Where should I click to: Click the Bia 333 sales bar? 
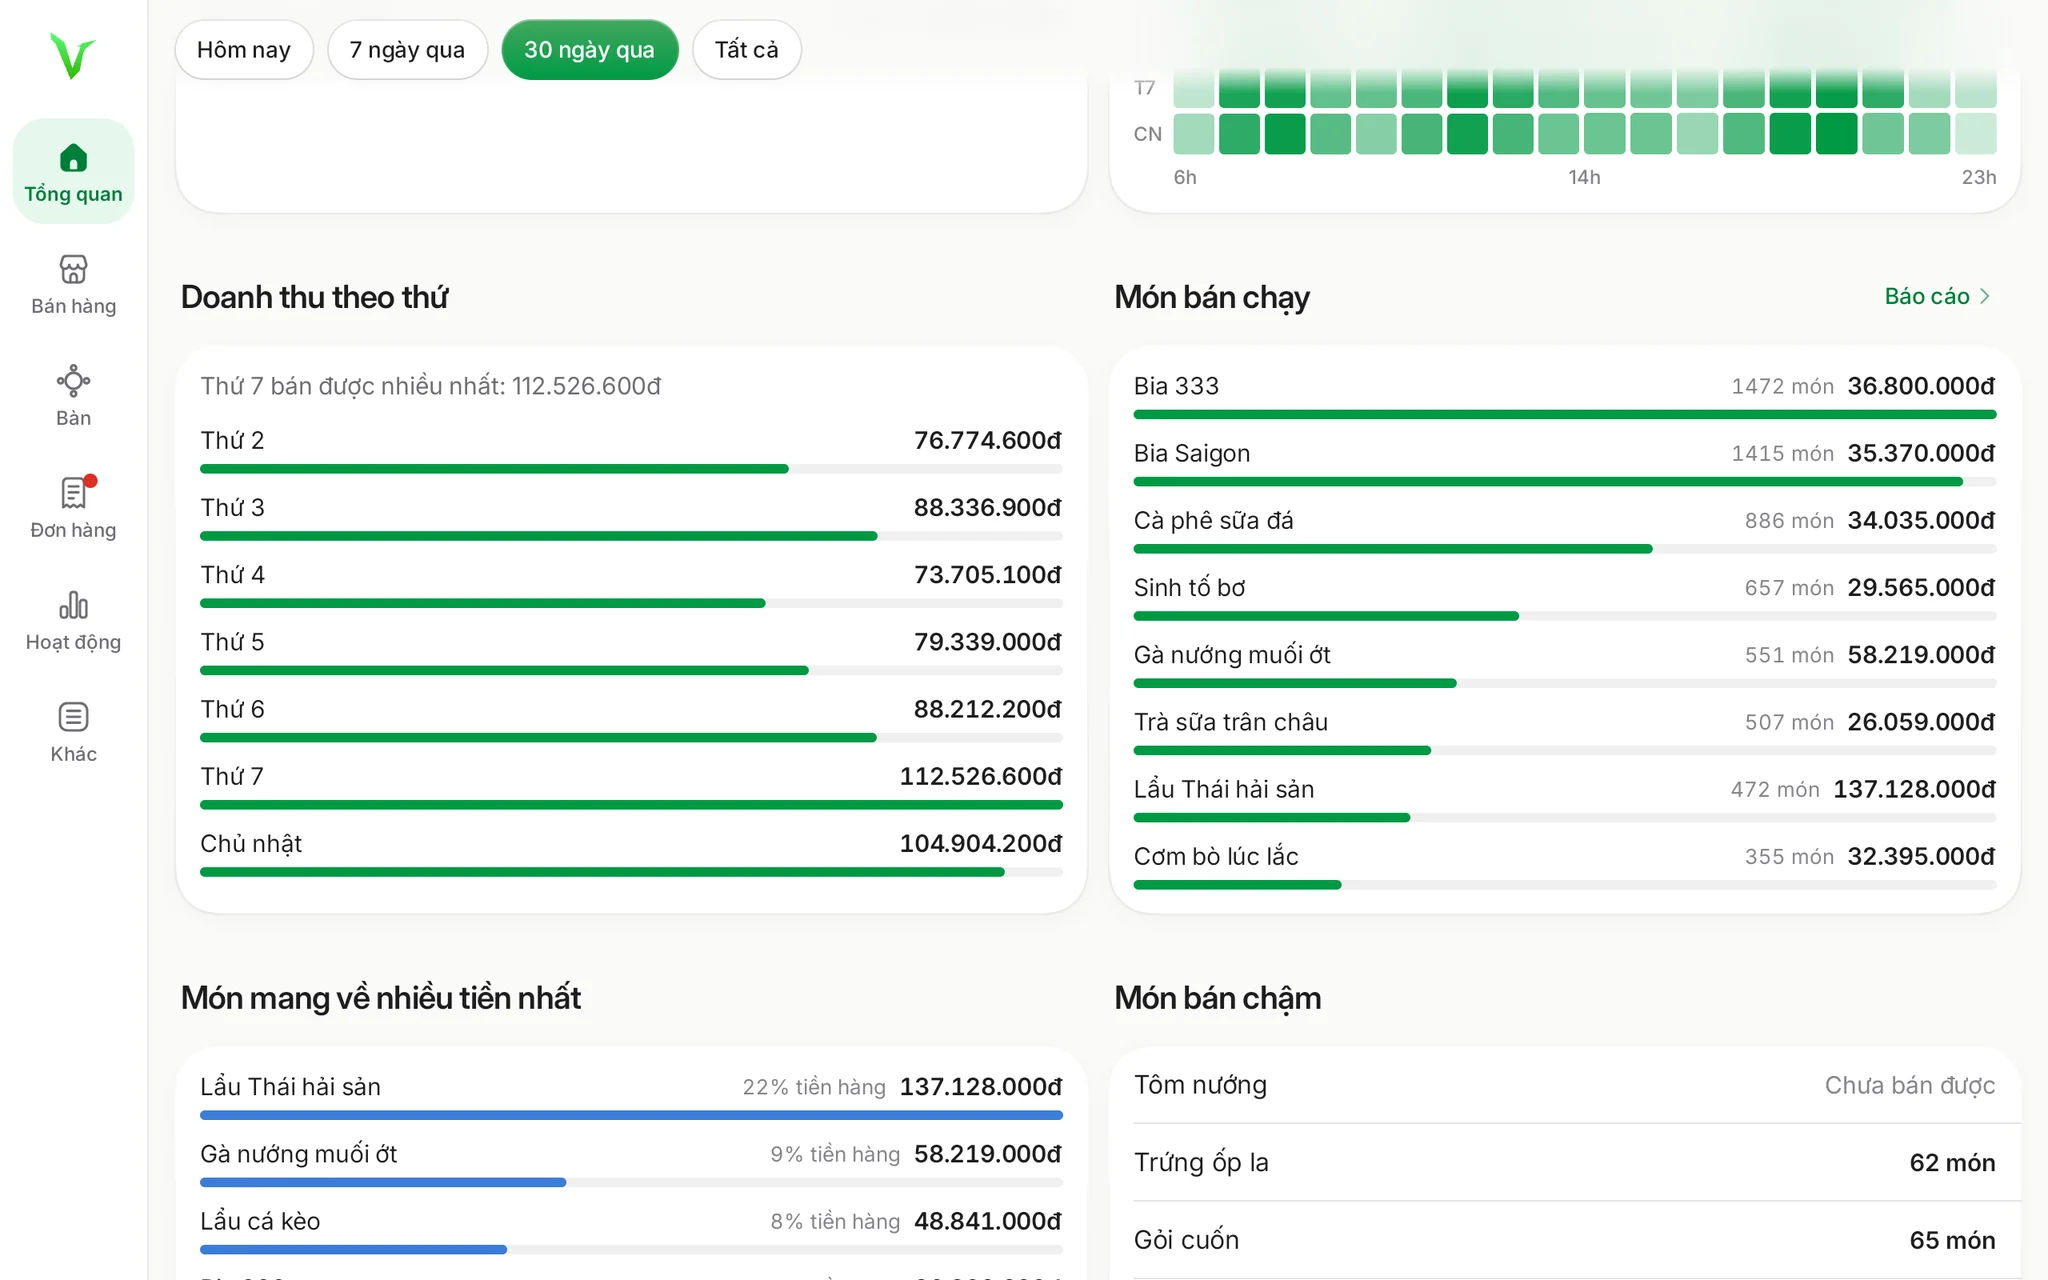click(x=1565, y=414)
